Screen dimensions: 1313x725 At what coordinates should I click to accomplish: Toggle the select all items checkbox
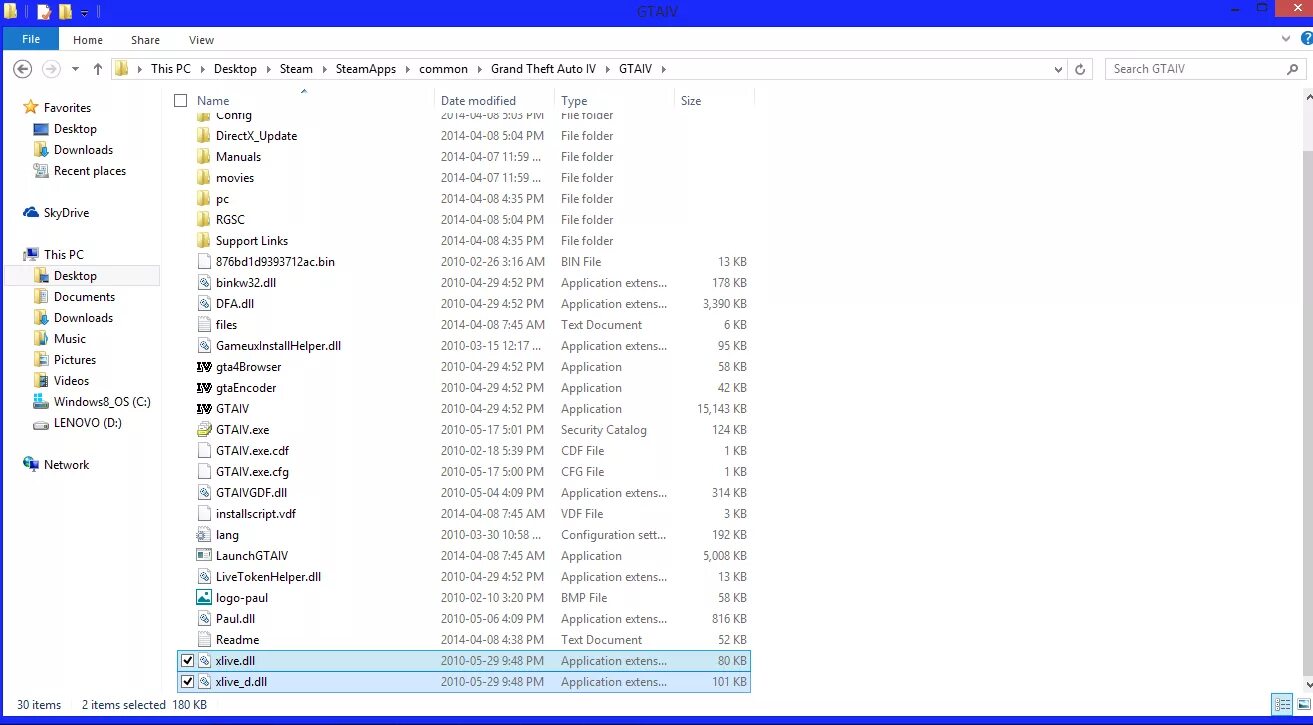pos(181,100)
